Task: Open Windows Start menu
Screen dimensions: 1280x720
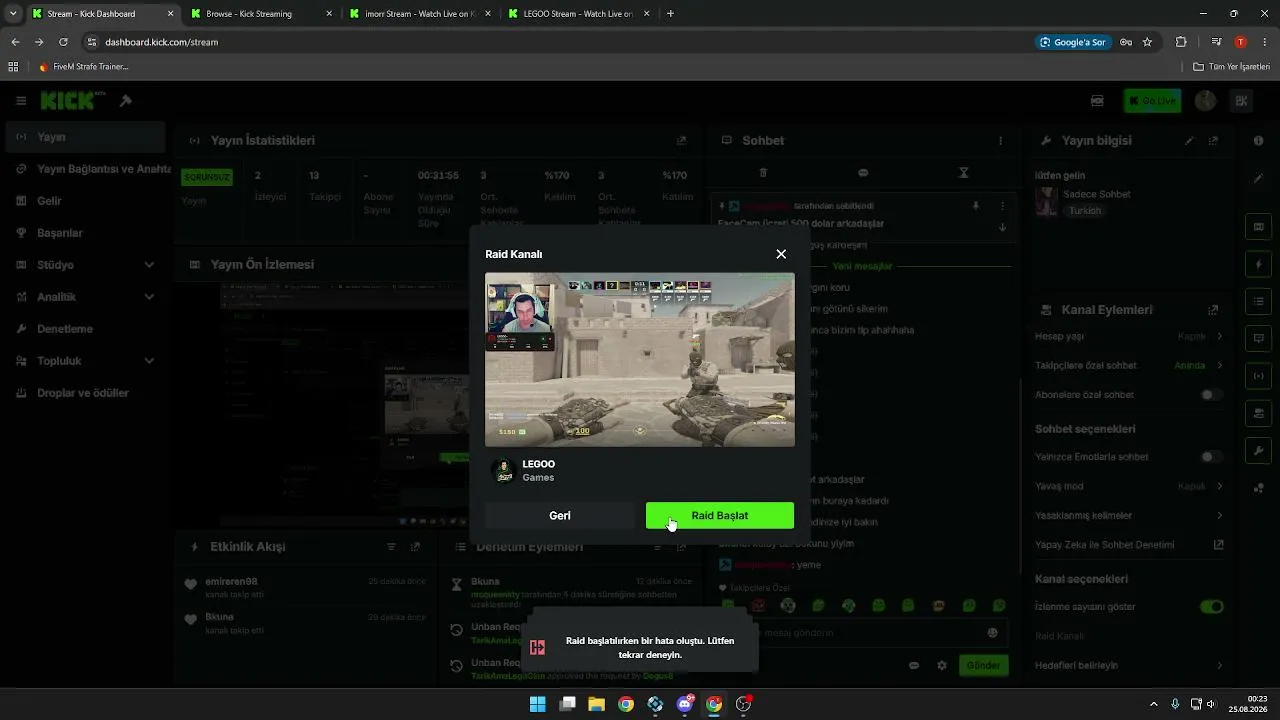Action: [538, 704]
